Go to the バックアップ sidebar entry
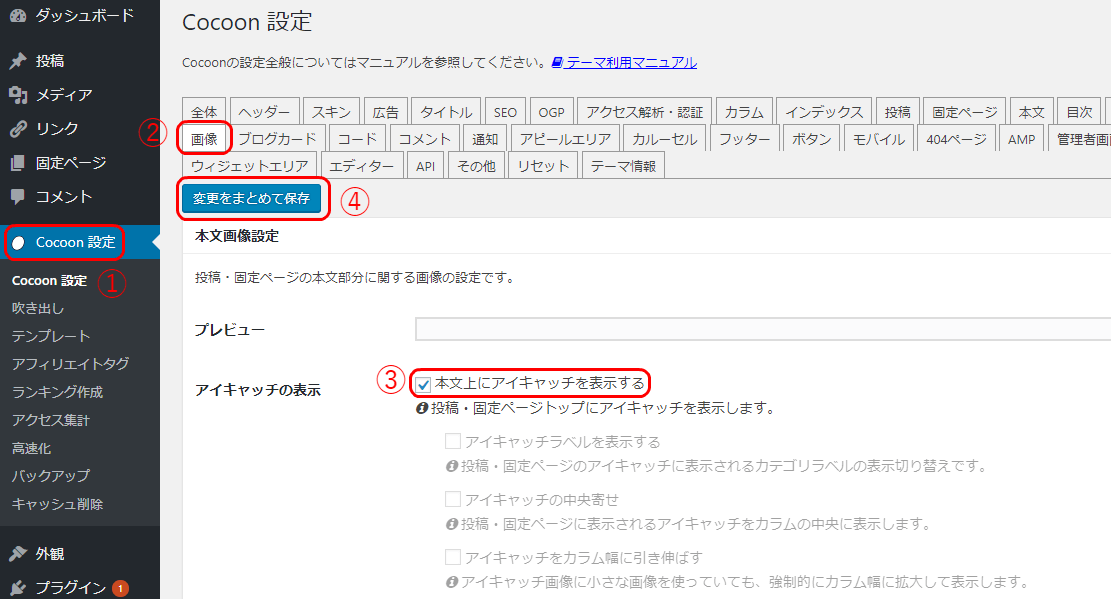 pos(51,476)
